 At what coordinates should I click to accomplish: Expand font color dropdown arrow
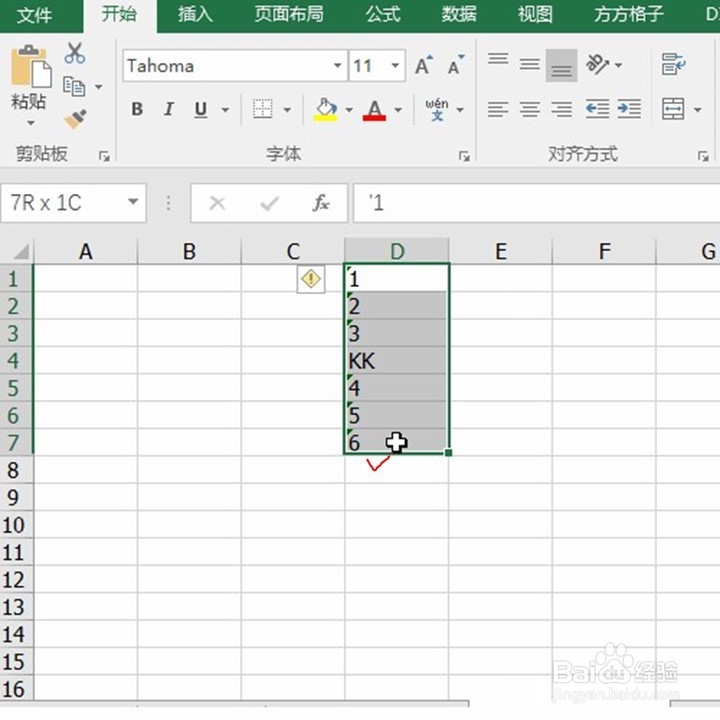(398, 110)
